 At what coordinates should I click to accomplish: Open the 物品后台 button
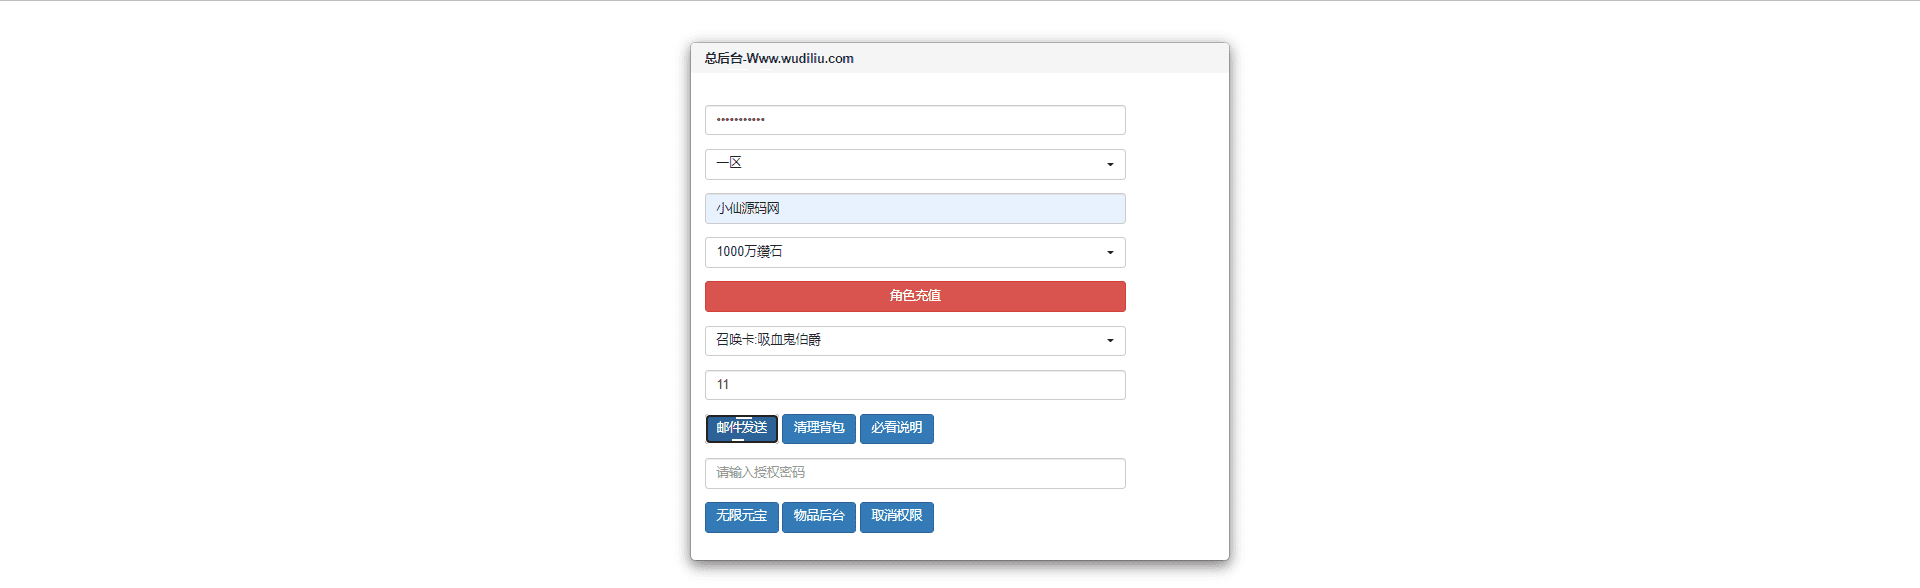click(819, 517)
